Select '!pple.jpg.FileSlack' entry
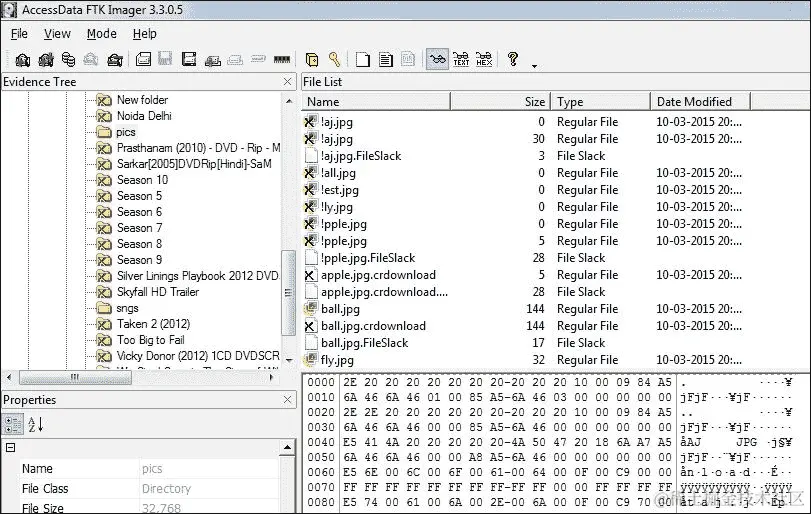This screenshot has width=811, height=514. [368, 258]
